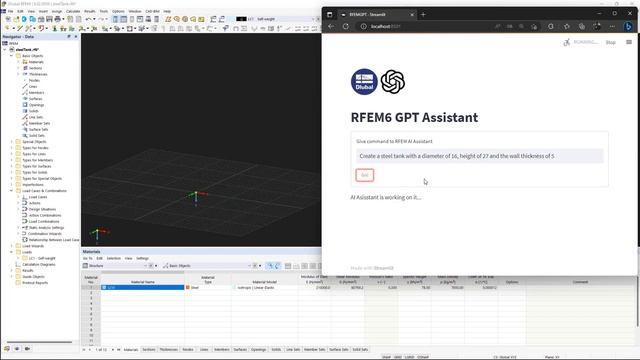Select Static Analysis Settings tree item
The width and height of the screenshot is (640, 360).
tap(46, 227)
